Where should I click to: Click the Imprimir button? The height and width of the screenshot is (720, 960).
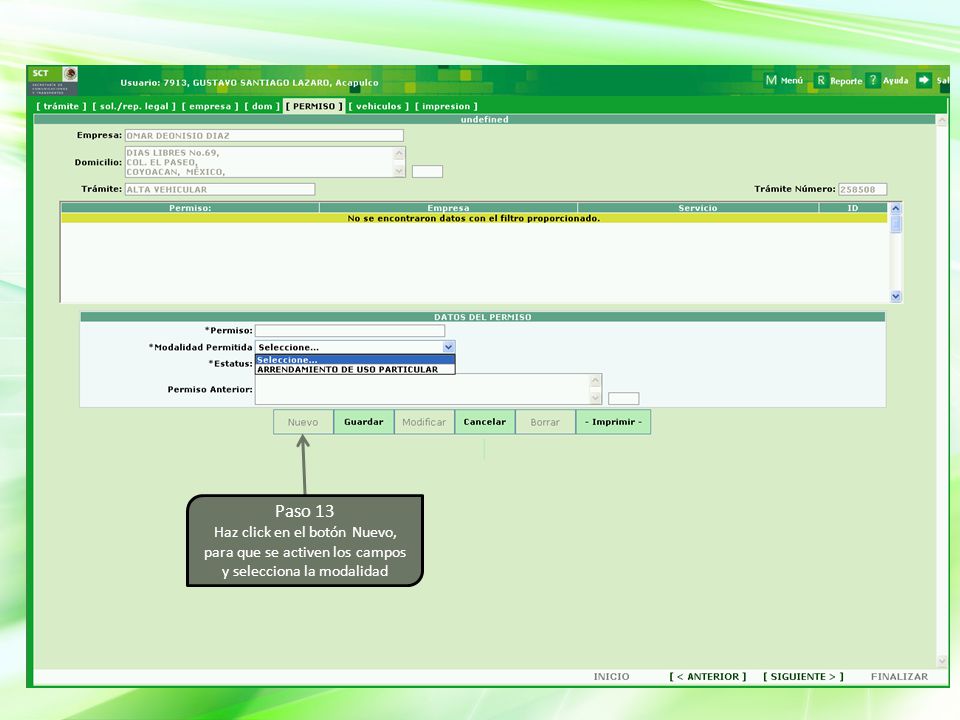click(613, 422)
